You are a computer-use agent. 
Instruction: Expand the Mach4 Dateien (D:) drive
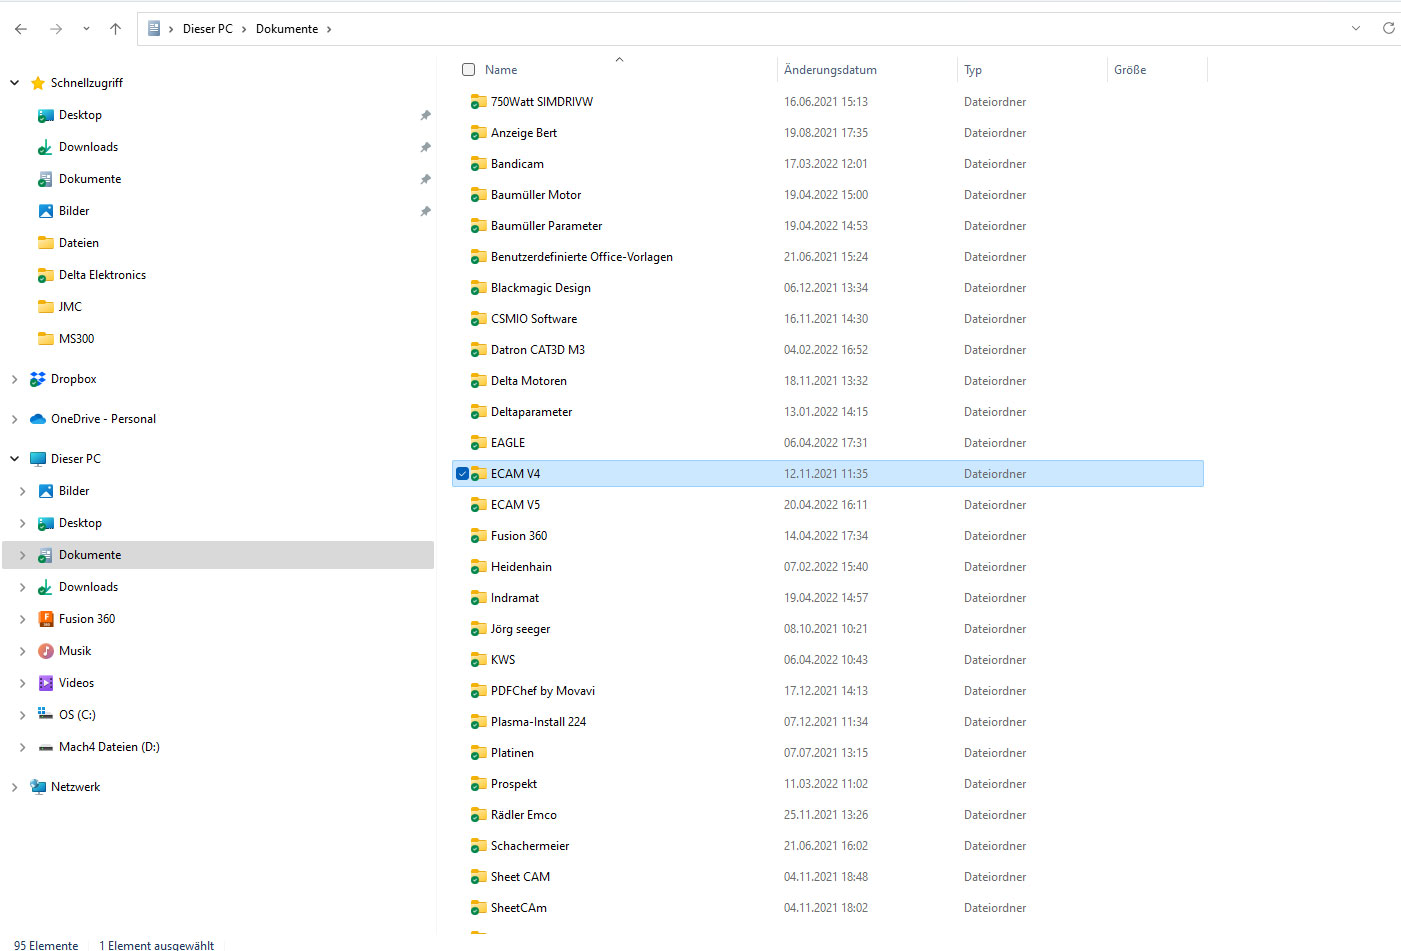click(x=22, y=747)
